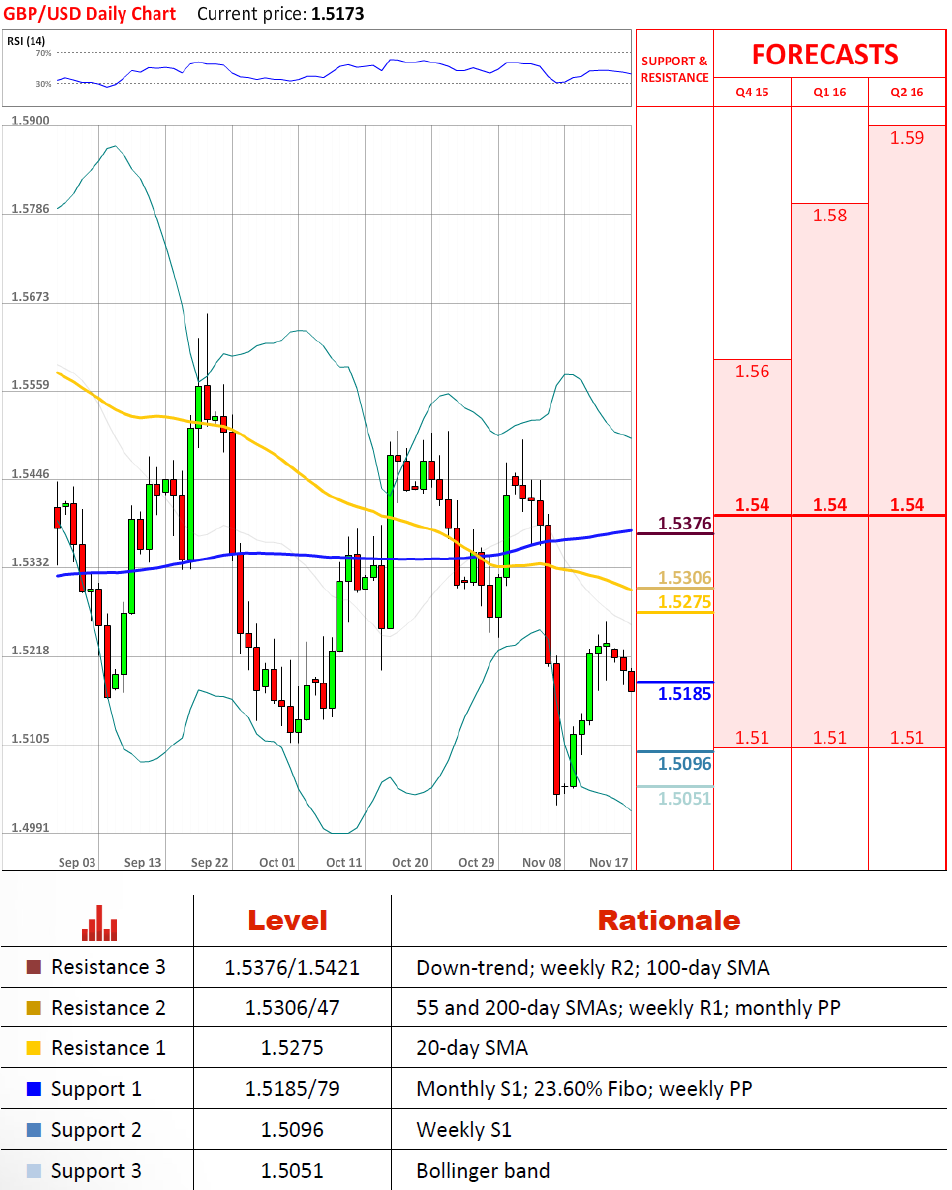Click the Support 1 row label
The image size is (952, 1190).
(96, 1089)
